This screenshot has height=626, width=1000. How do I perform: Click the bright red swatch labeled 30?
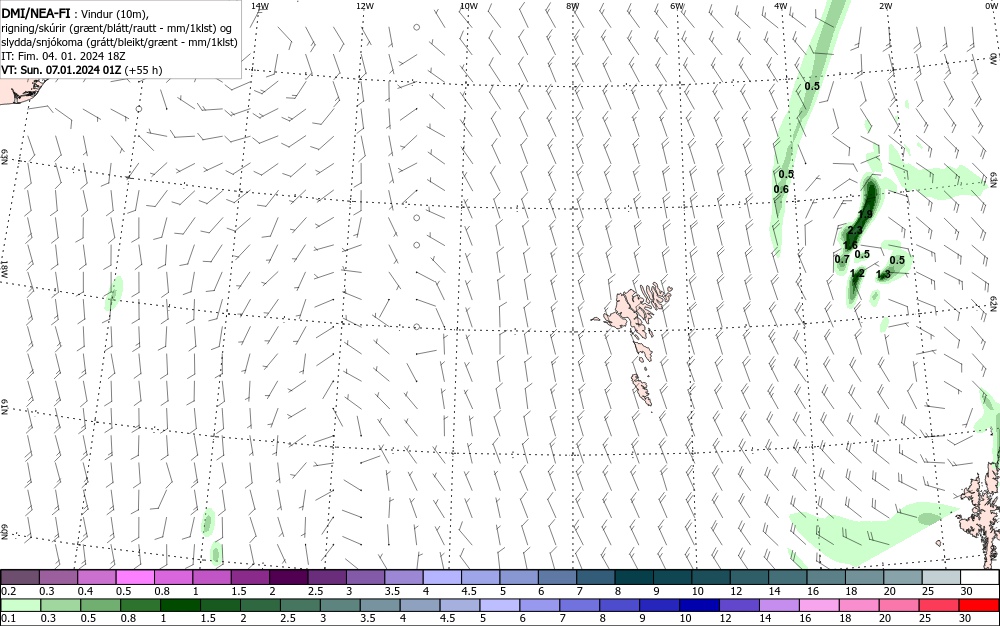pos(980,605)
